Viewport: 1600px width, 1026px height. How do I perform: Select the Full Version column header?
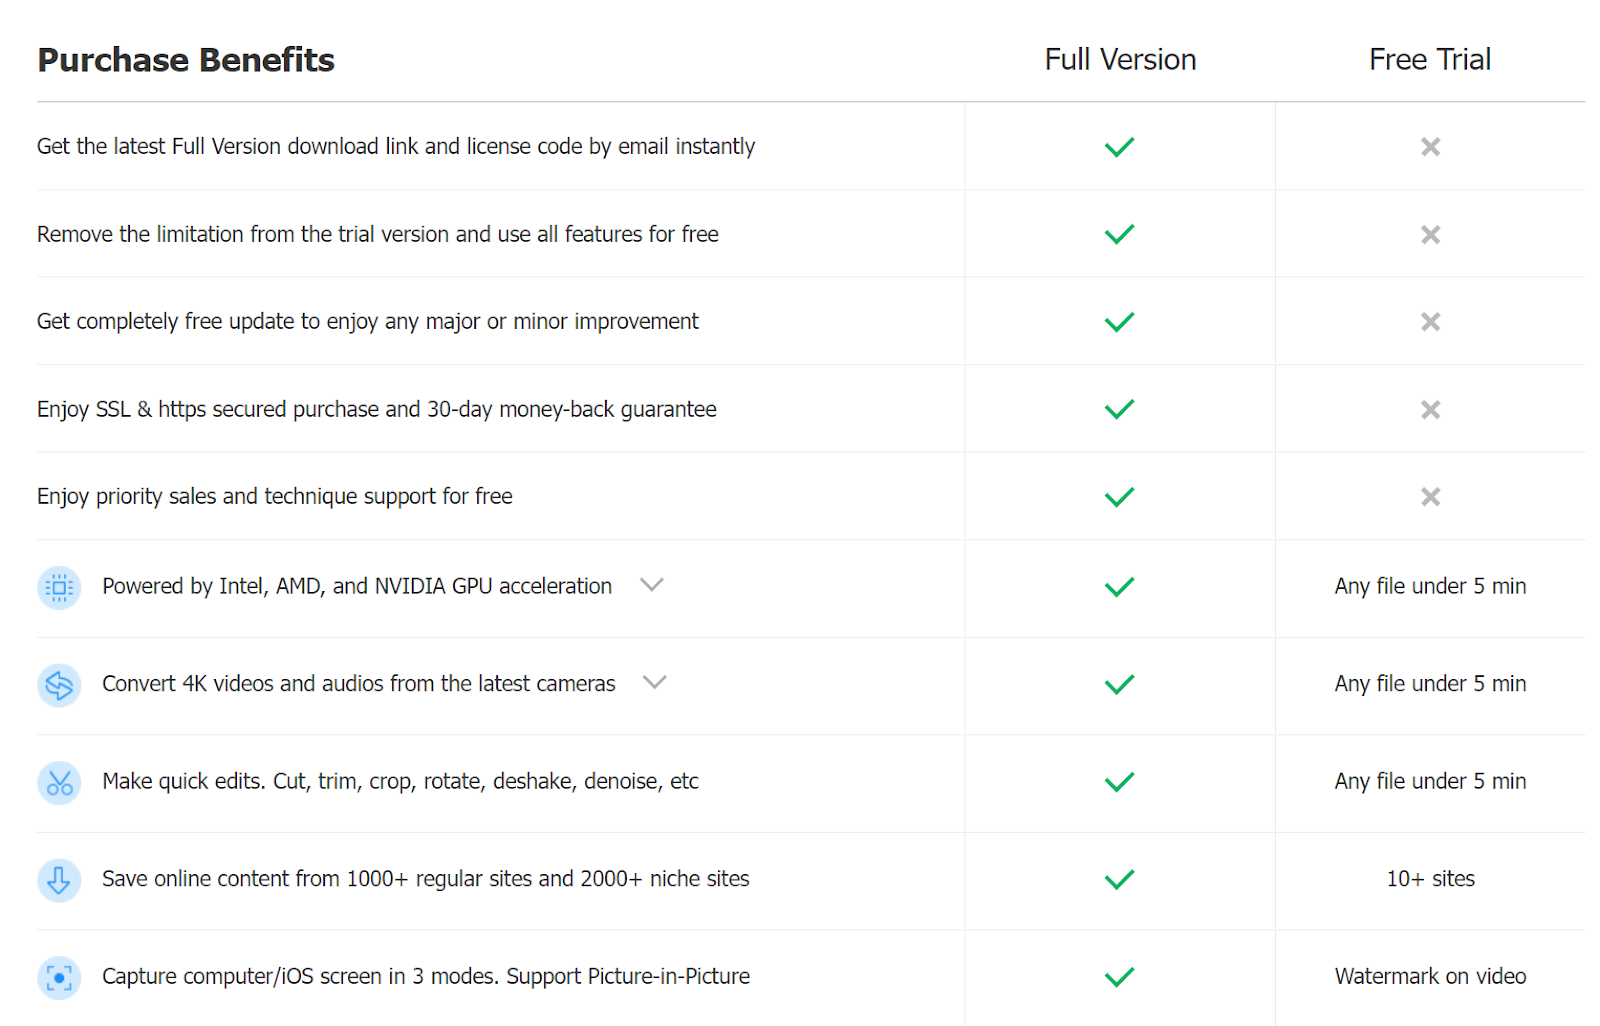1120,59
